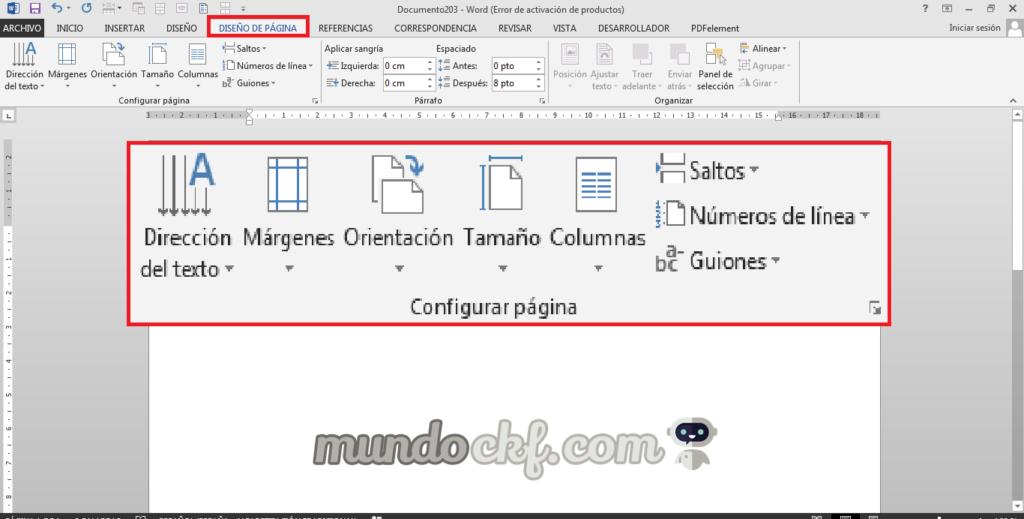Open the undo history dropdown arrow

[x=69, y=8]
